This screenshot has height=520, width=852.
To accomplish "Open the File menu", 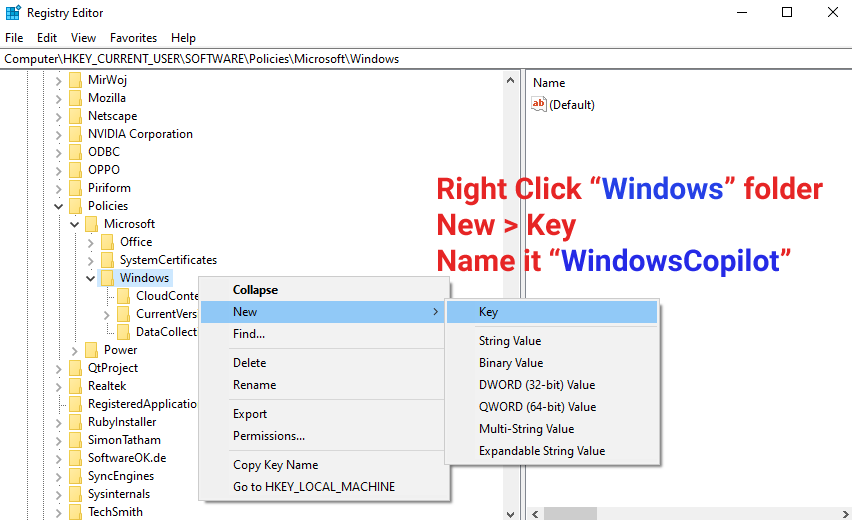I will 14,37.
